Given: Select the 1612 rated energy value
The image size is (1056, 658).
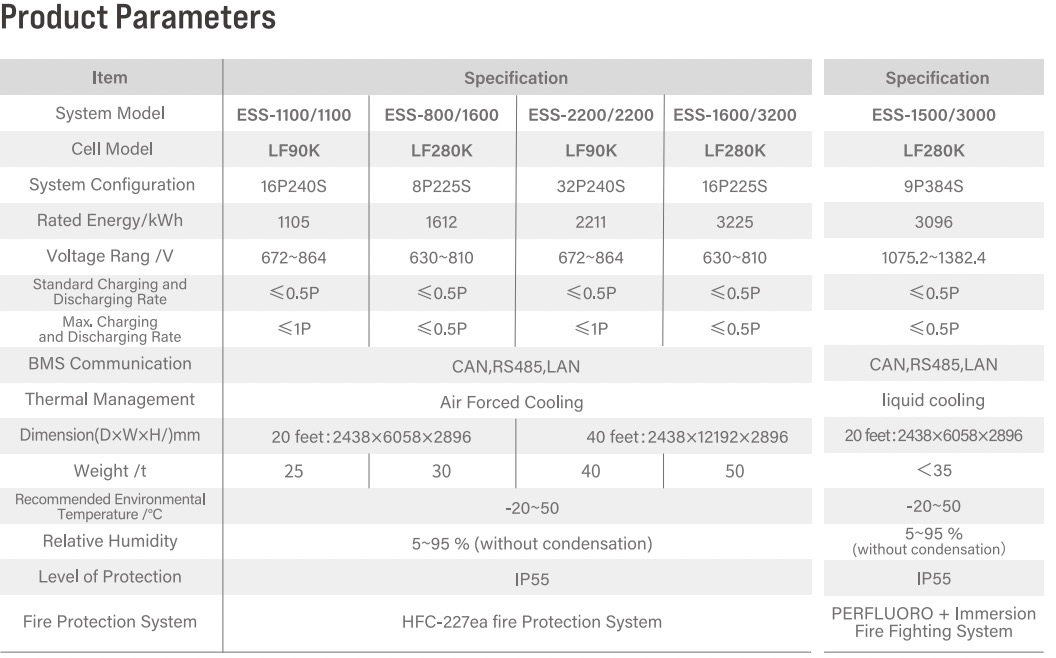Looking at the screenshot, I should tap(441, 222).
